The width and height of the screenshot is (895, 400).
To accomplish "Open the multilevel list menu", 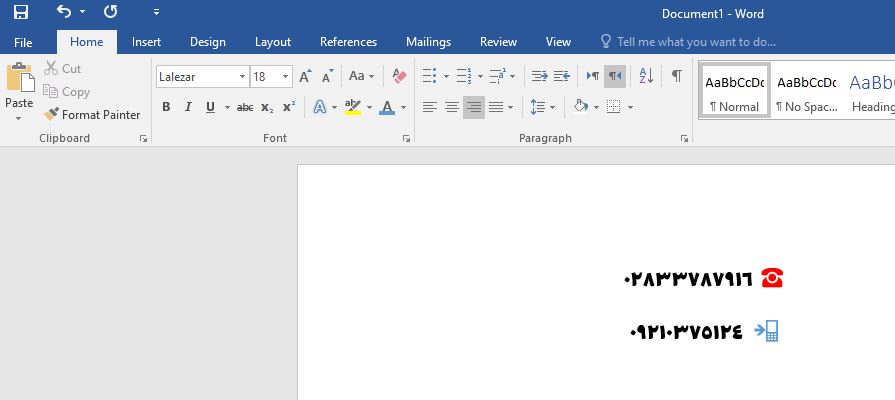I will click(502, 76).
